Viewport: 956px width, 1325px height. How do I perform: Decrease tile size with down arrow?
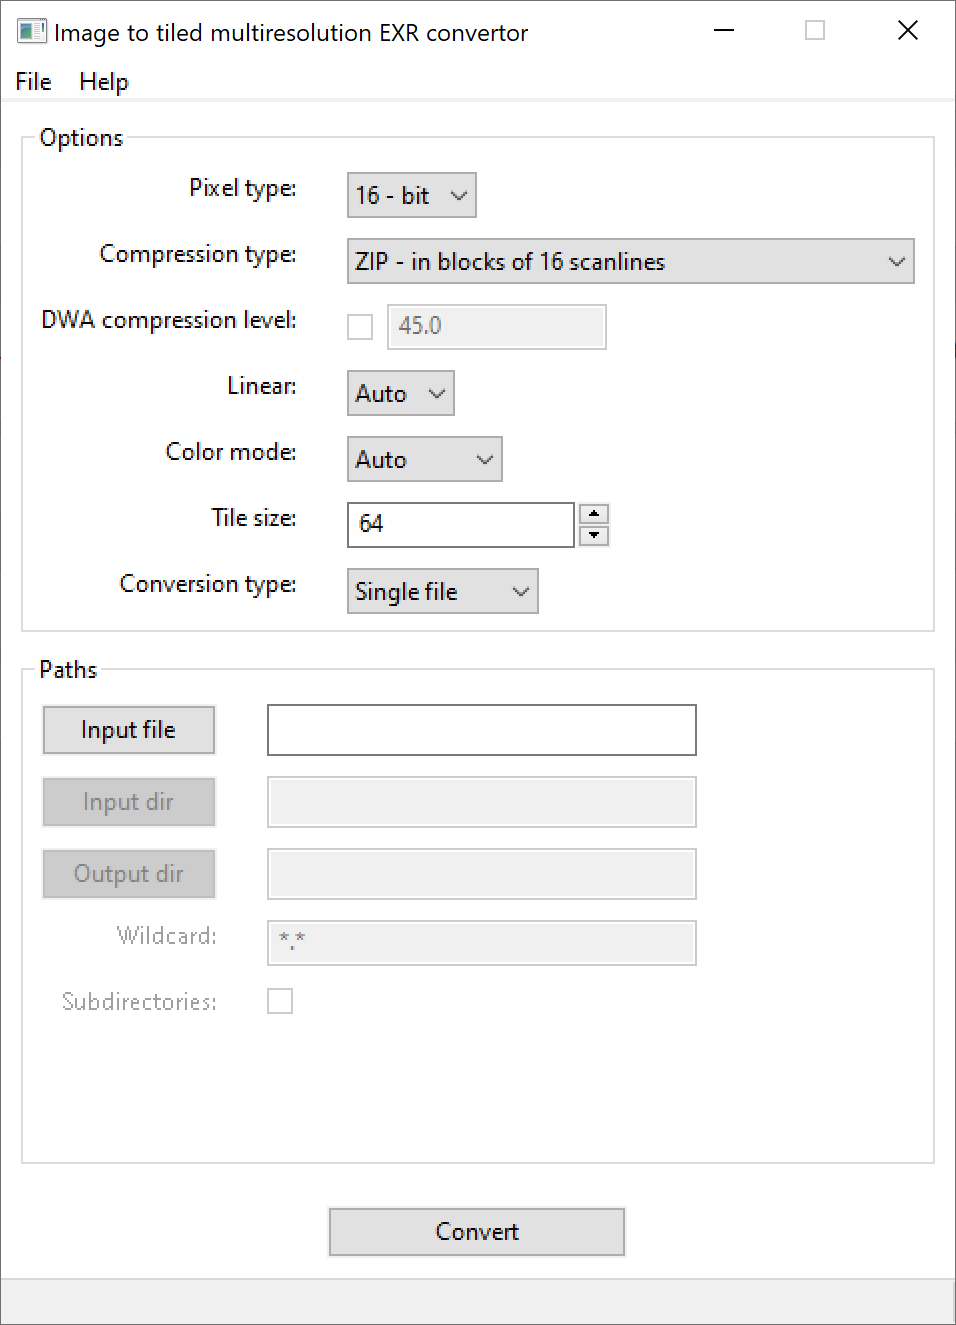click(594, 535)
